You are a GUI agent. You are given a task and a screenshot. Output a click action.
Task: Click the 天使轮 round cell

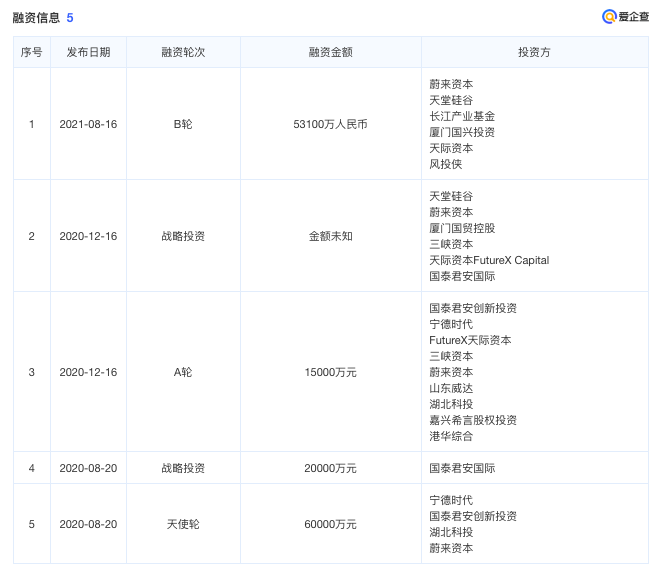pos(183,524)
